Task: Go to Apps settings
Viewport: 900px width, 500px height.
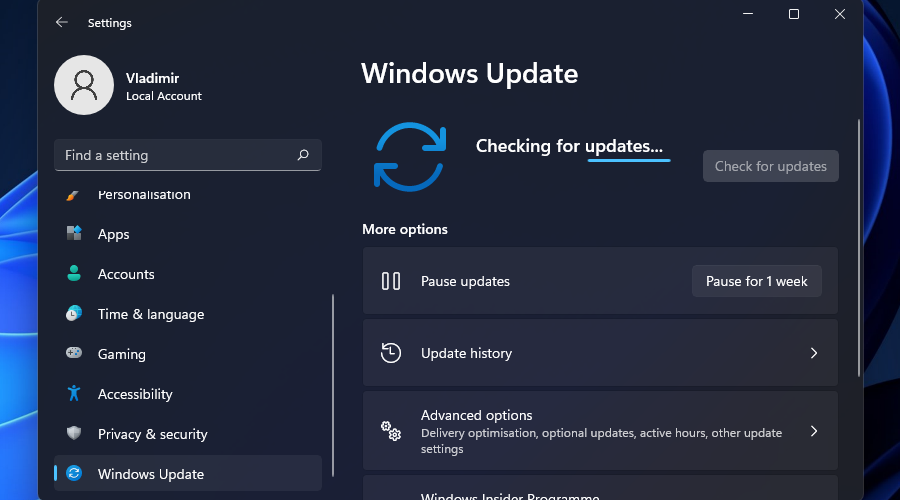Action: coord(188,234)
